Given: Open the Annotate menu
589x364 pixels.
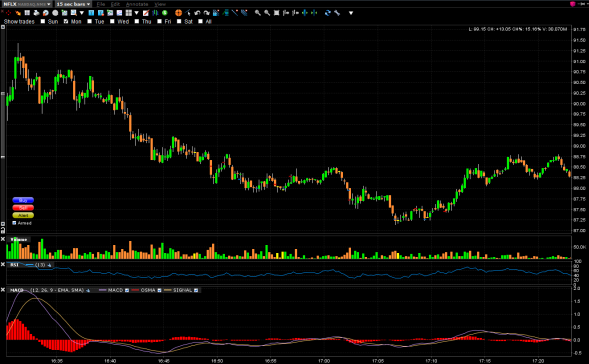Looking at the screenshot, I should (137, 4).
